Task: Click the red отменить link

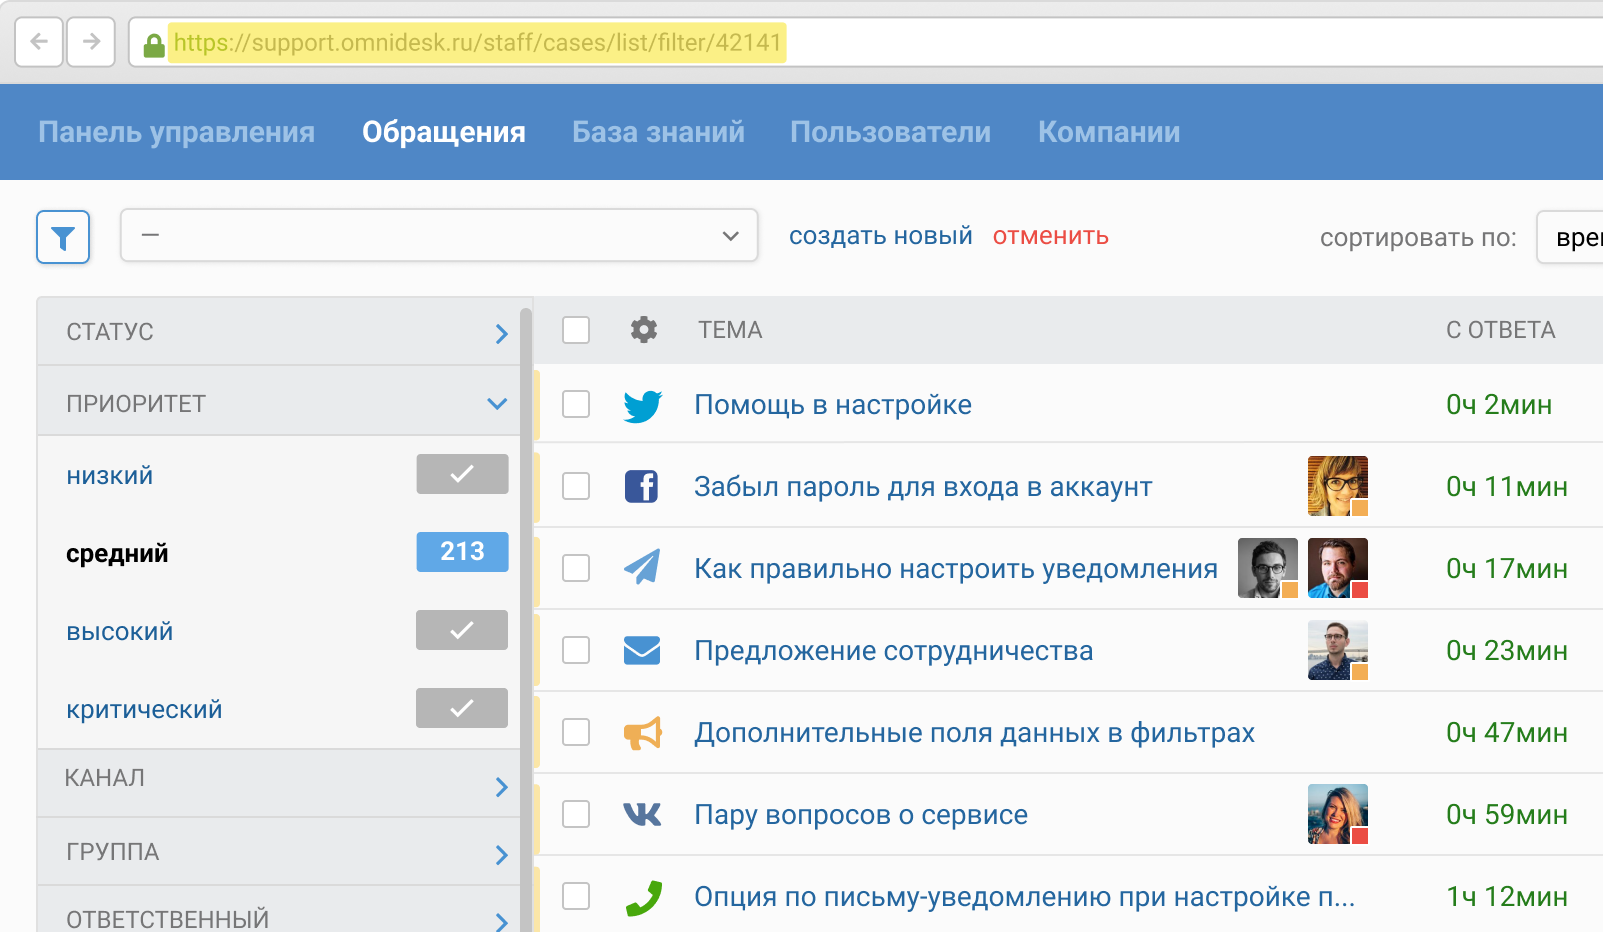Action: tap(1050, 236)
